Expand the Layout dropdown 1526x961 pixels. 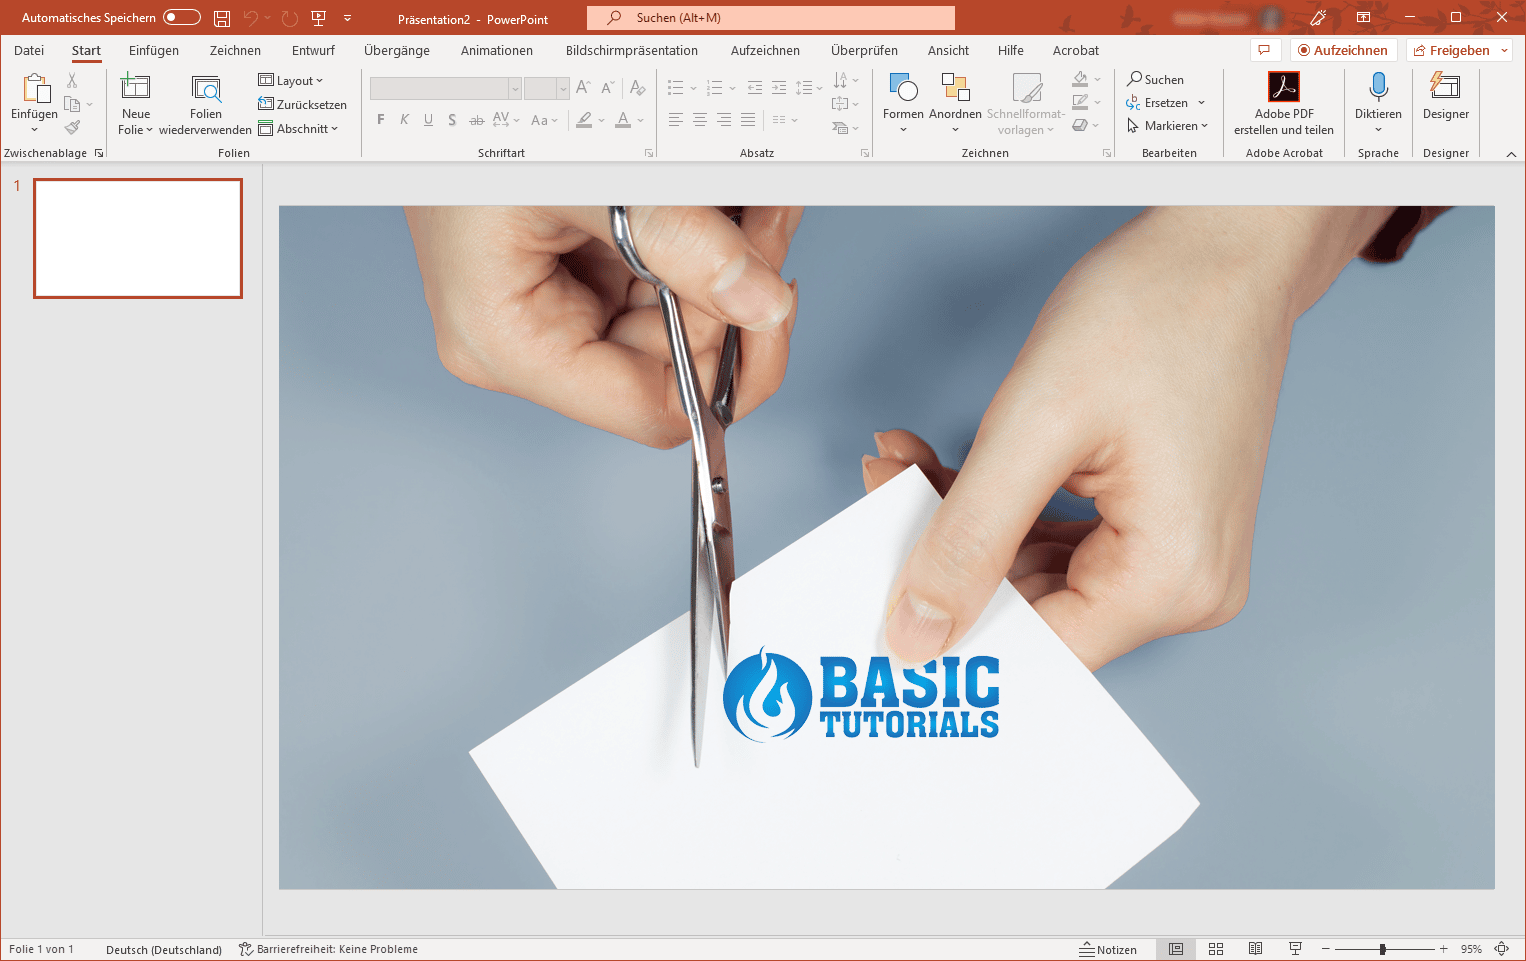click(x=291, y=81)
